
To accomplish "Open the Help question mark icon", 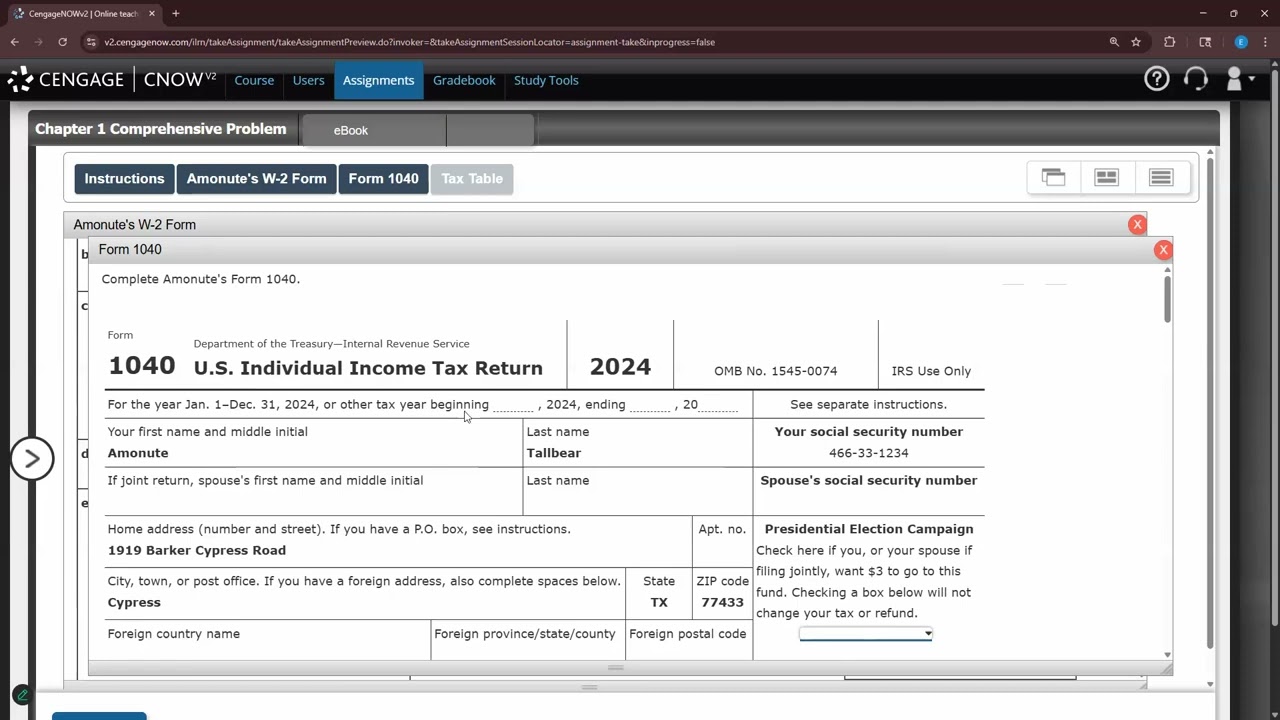I will 1157,80.
